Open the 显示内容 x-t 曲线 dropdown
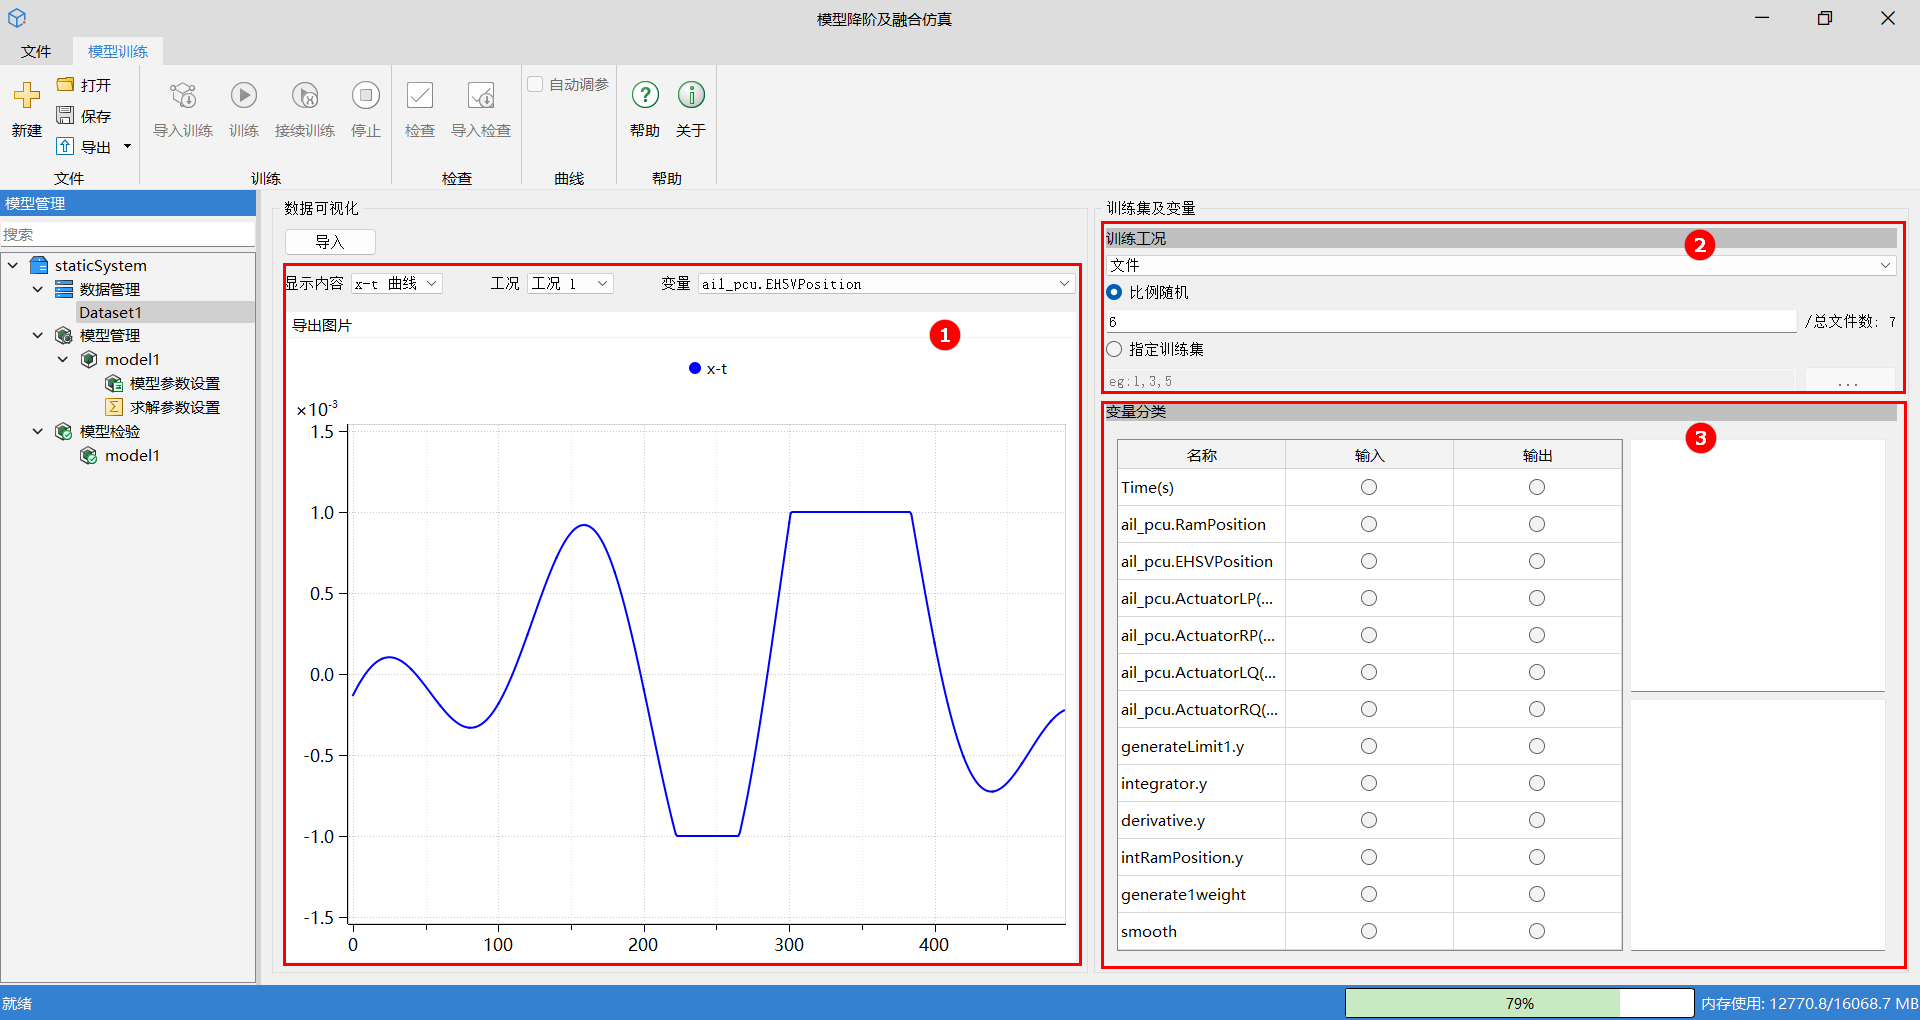Viewport: 1920px width, 1020px height. point(396,284)
